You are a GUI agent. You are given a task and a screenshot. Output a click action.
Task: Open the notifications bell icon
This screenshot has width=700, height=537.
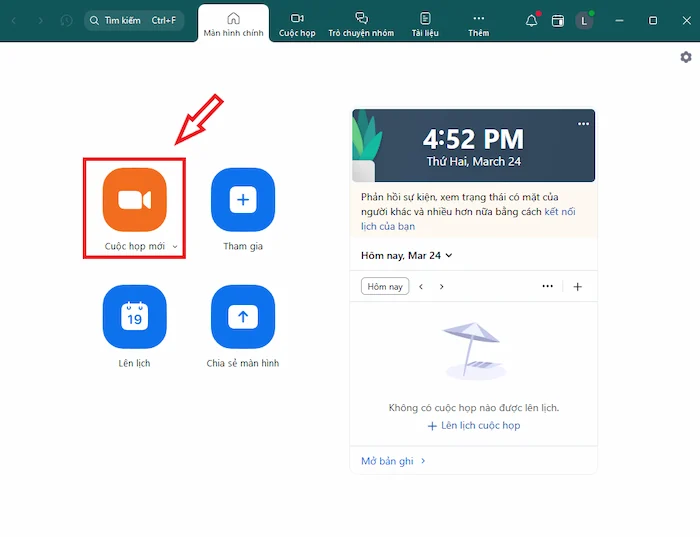(x=531, y=20)
